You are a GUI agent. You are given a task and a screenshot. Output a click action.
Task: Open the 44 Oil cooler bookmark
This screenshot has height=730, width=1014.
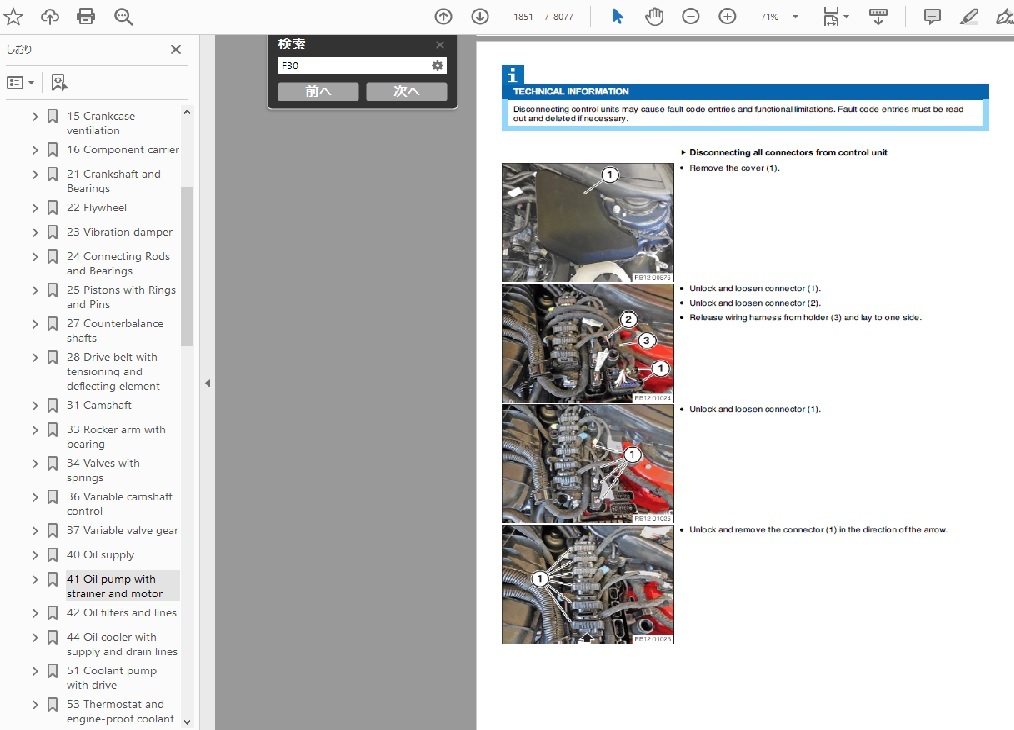point(122,644)
